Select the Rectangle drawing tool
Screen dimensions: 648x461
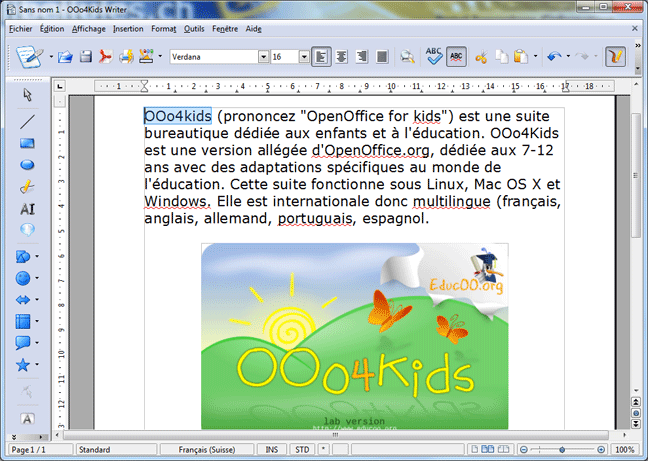coord(27,143)
